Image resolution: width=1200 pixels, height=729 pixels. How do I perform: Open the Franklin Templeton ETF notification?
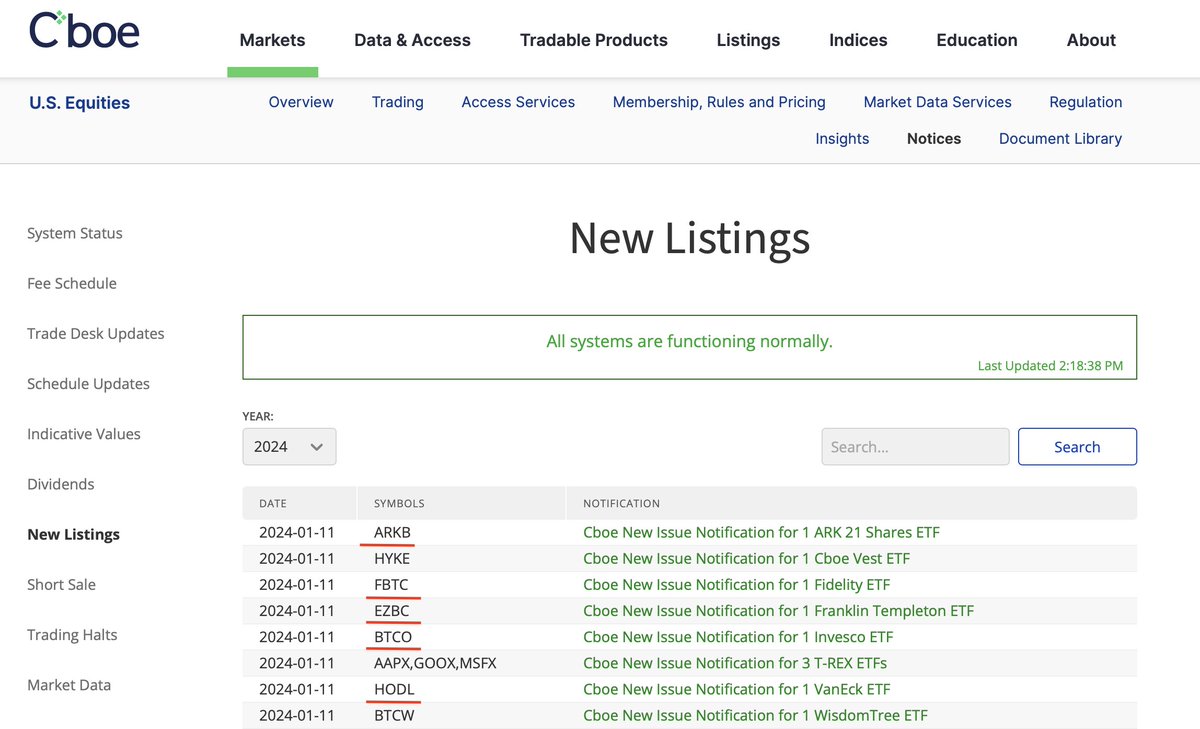coord(778,610)
